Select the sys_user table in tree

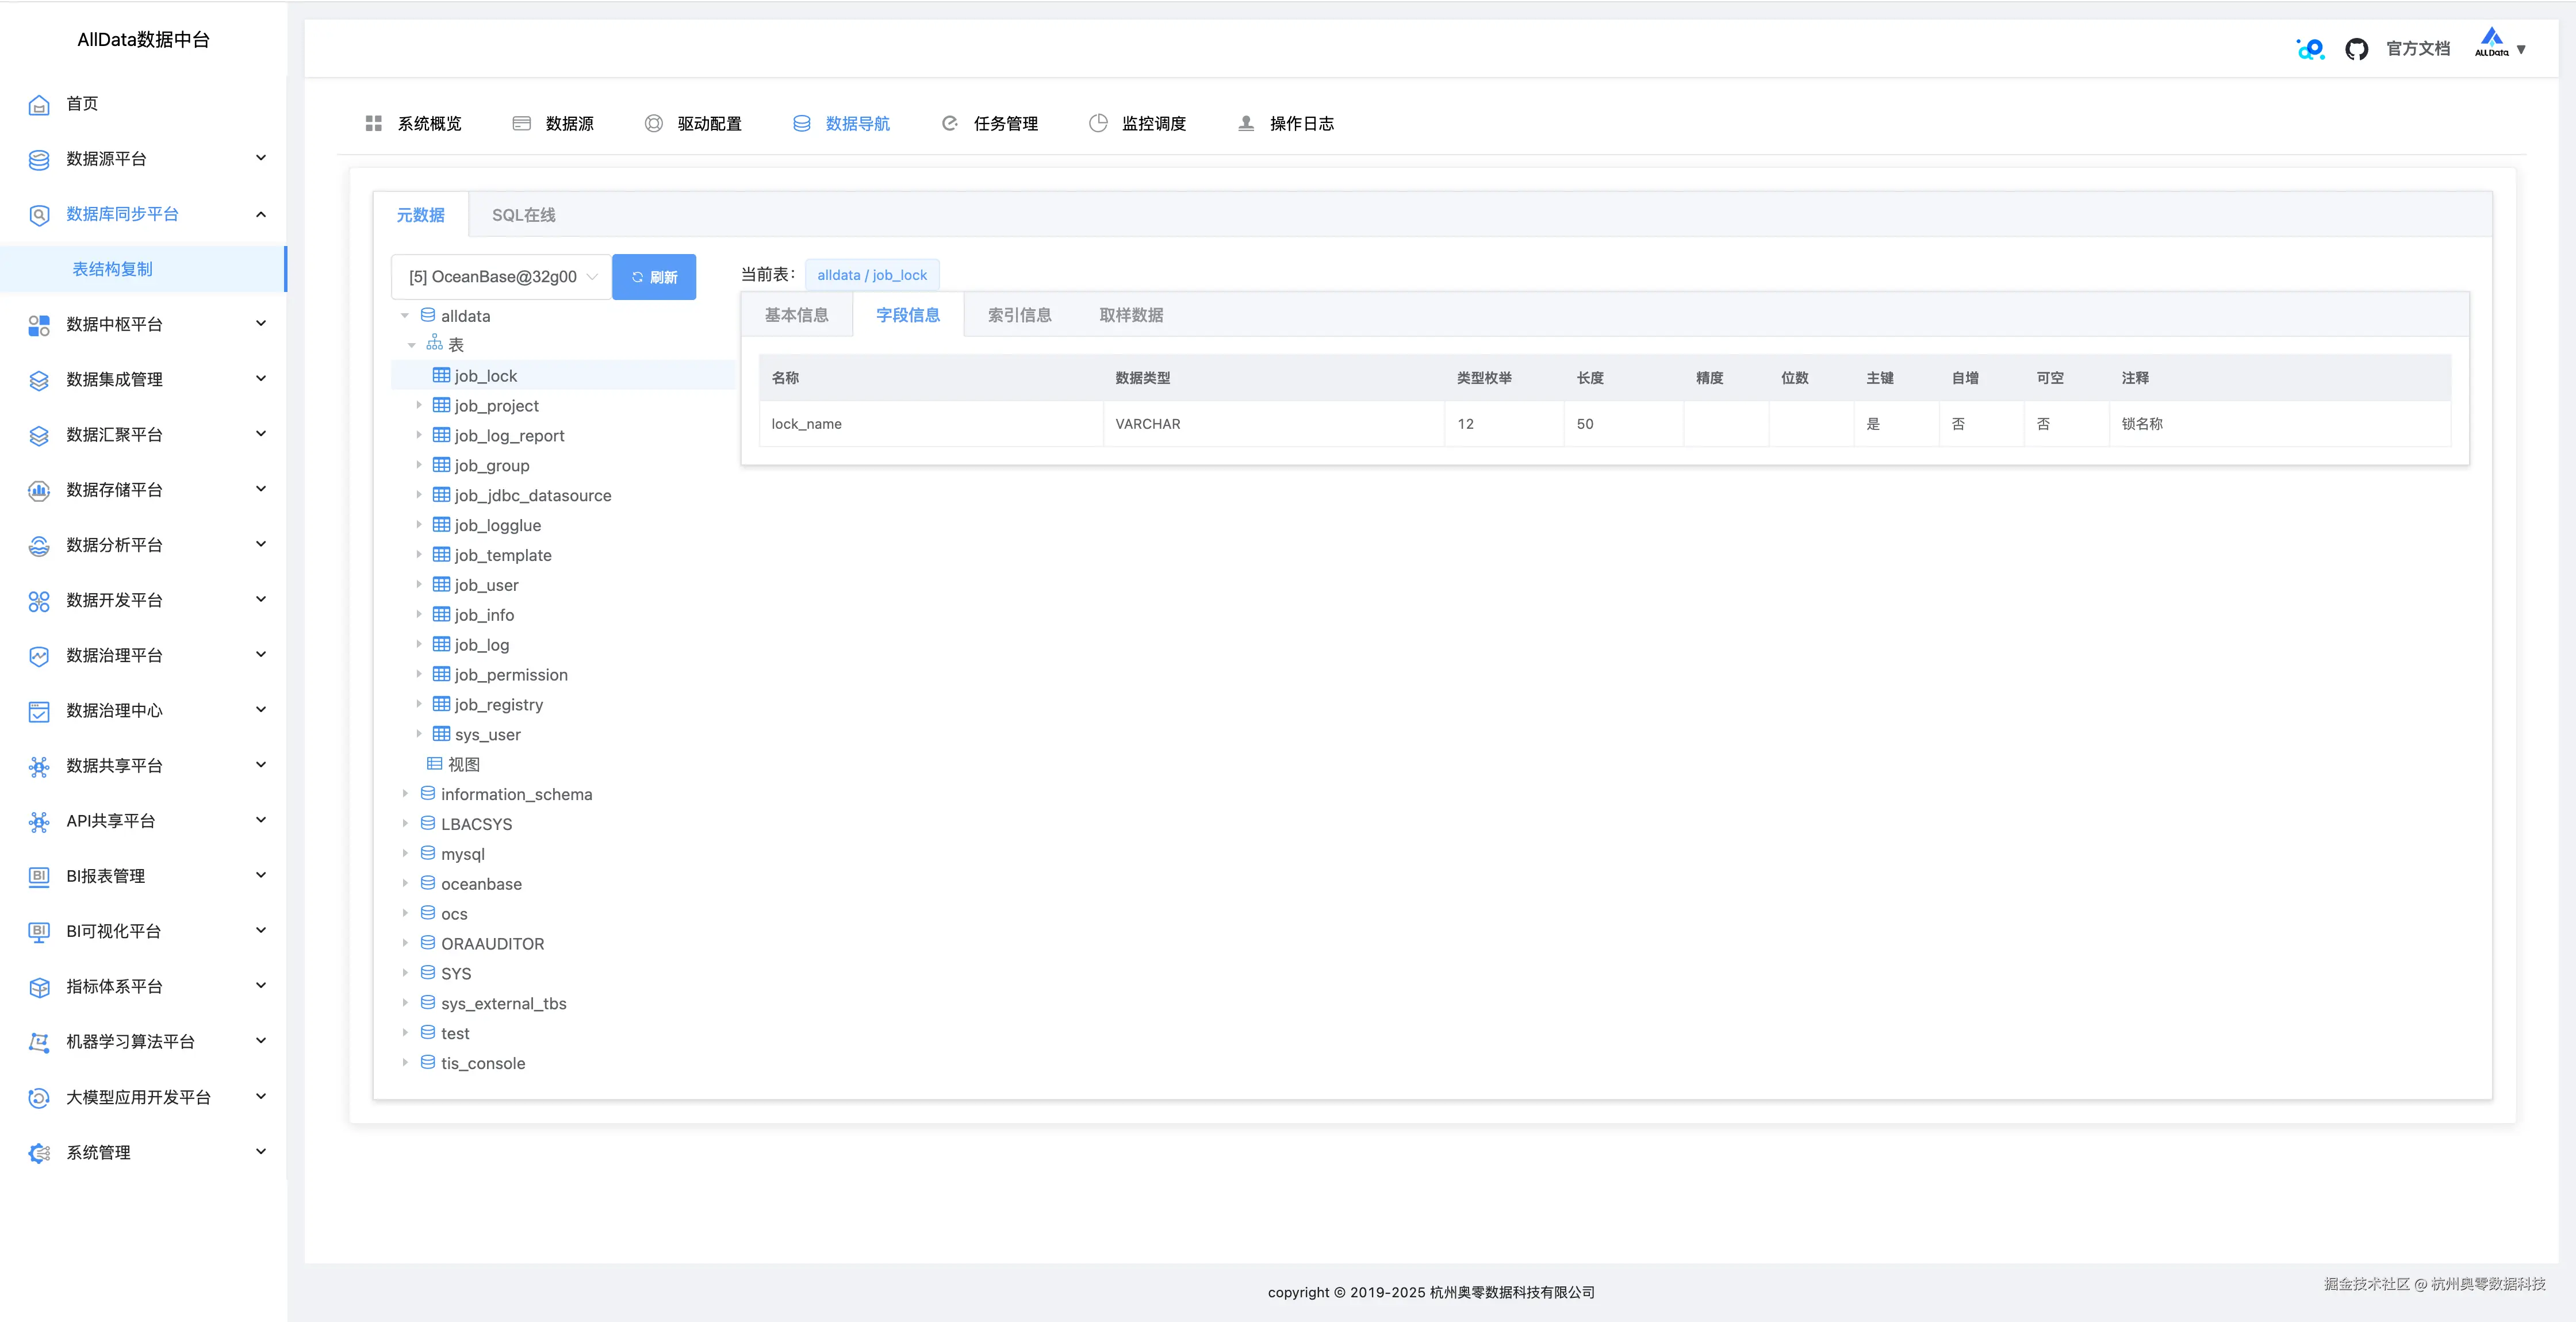(487, 734)
